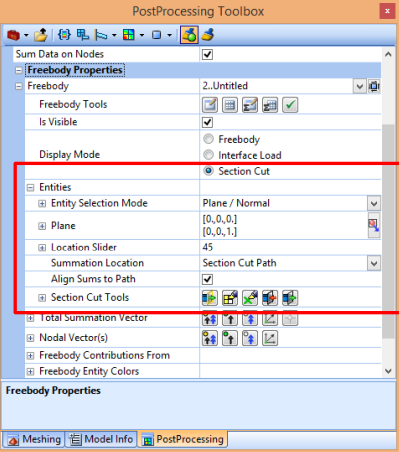Click the scrollbar up arrow
The height and width of the screenshot is (452, 399).
[x=388, y=54]
